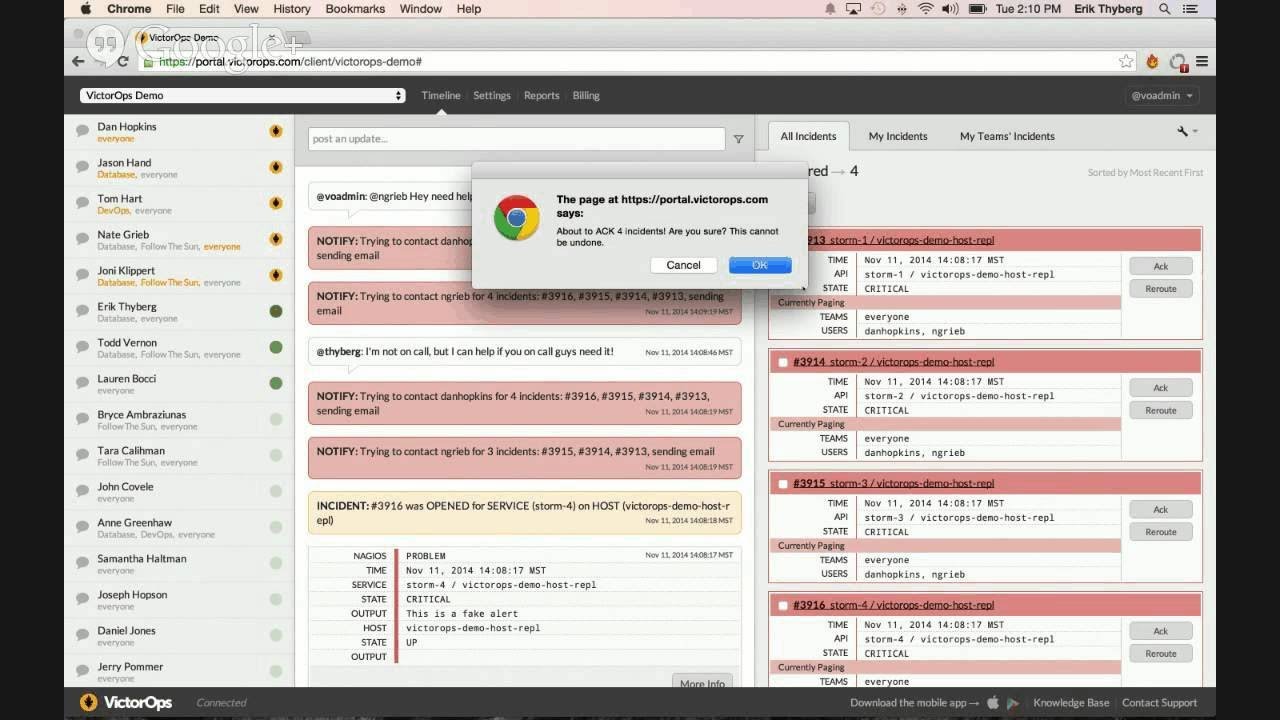Open chat bubble next to Nate Grieb
The image size is (1280, 720).
pyautogui.click(x=83, y=239)
